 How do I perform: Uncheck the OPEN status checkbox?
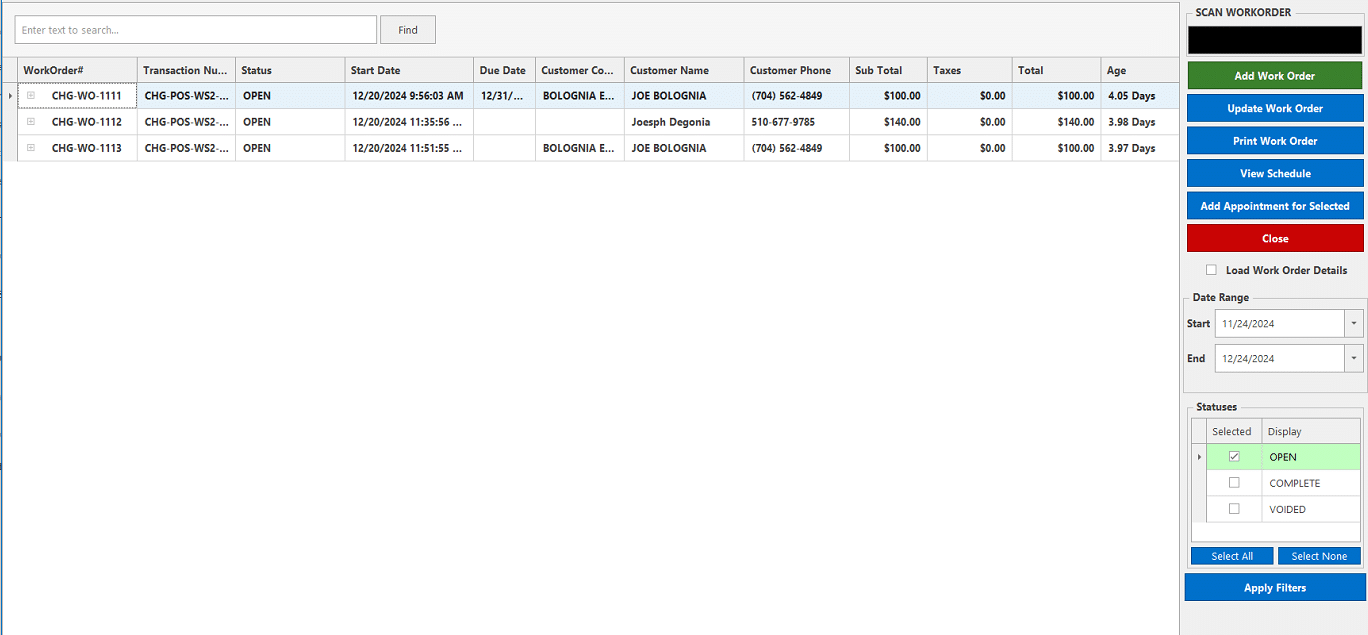pyautogui.click(x=1234, y=457)
